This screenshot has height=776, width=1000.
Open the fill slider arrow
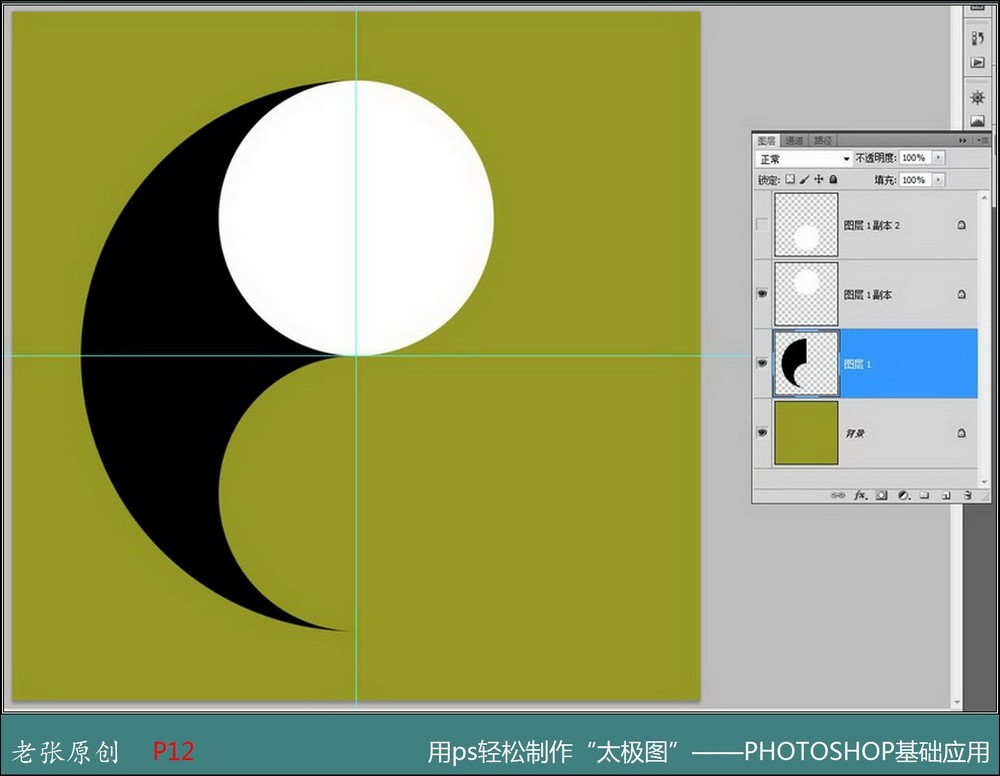[x=938, y=180]
